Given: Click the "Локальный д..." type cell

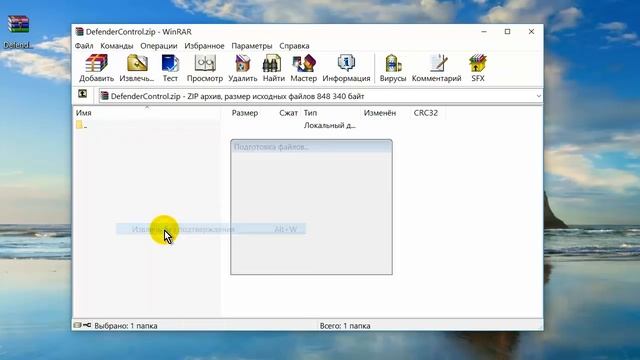Looking at the screenshot, I should pos(330,125).
